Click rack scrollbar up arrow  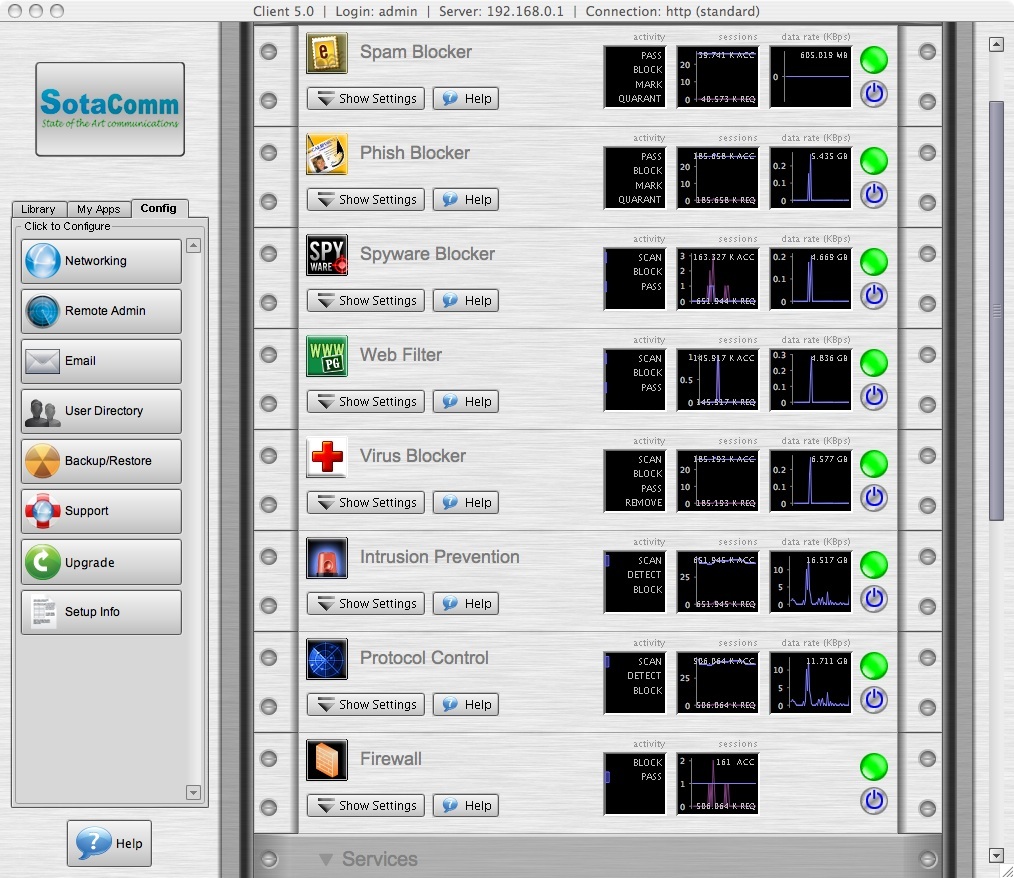tap(996, 44)
